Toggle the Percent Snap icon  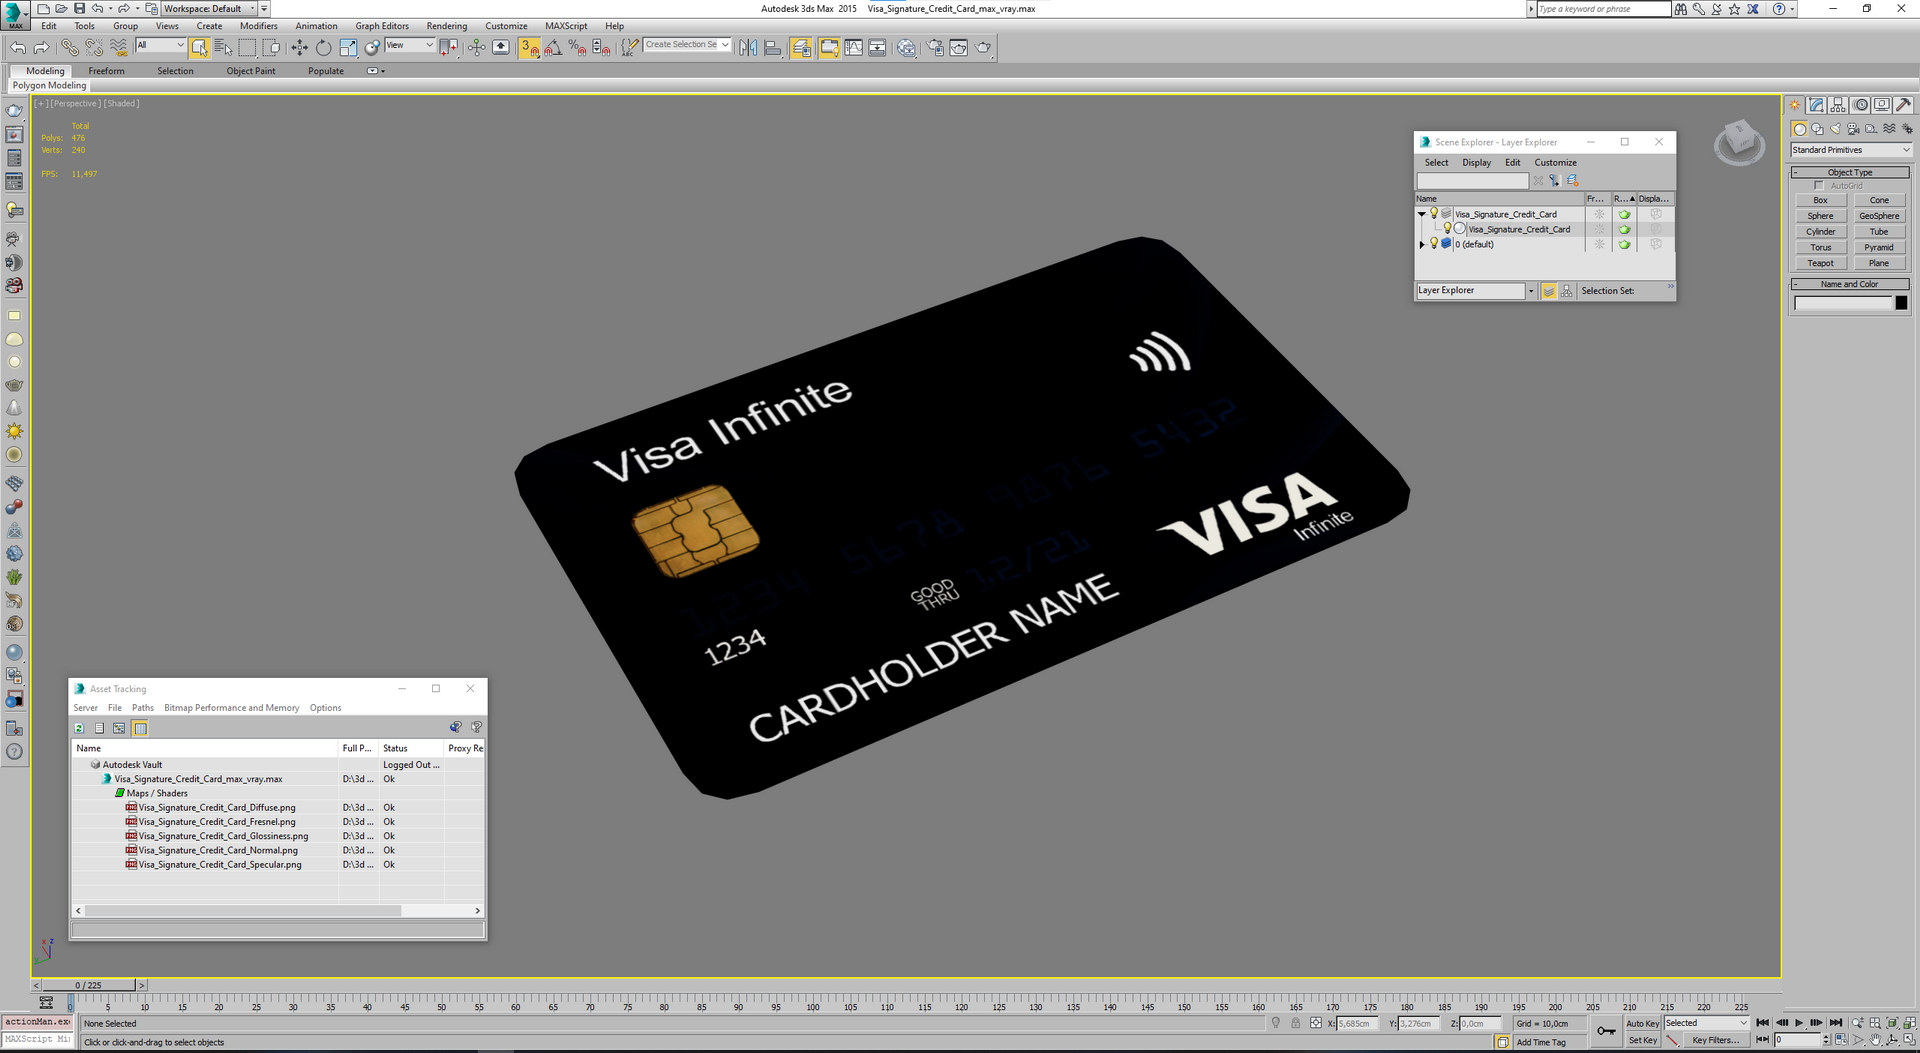tap(577, 47)
